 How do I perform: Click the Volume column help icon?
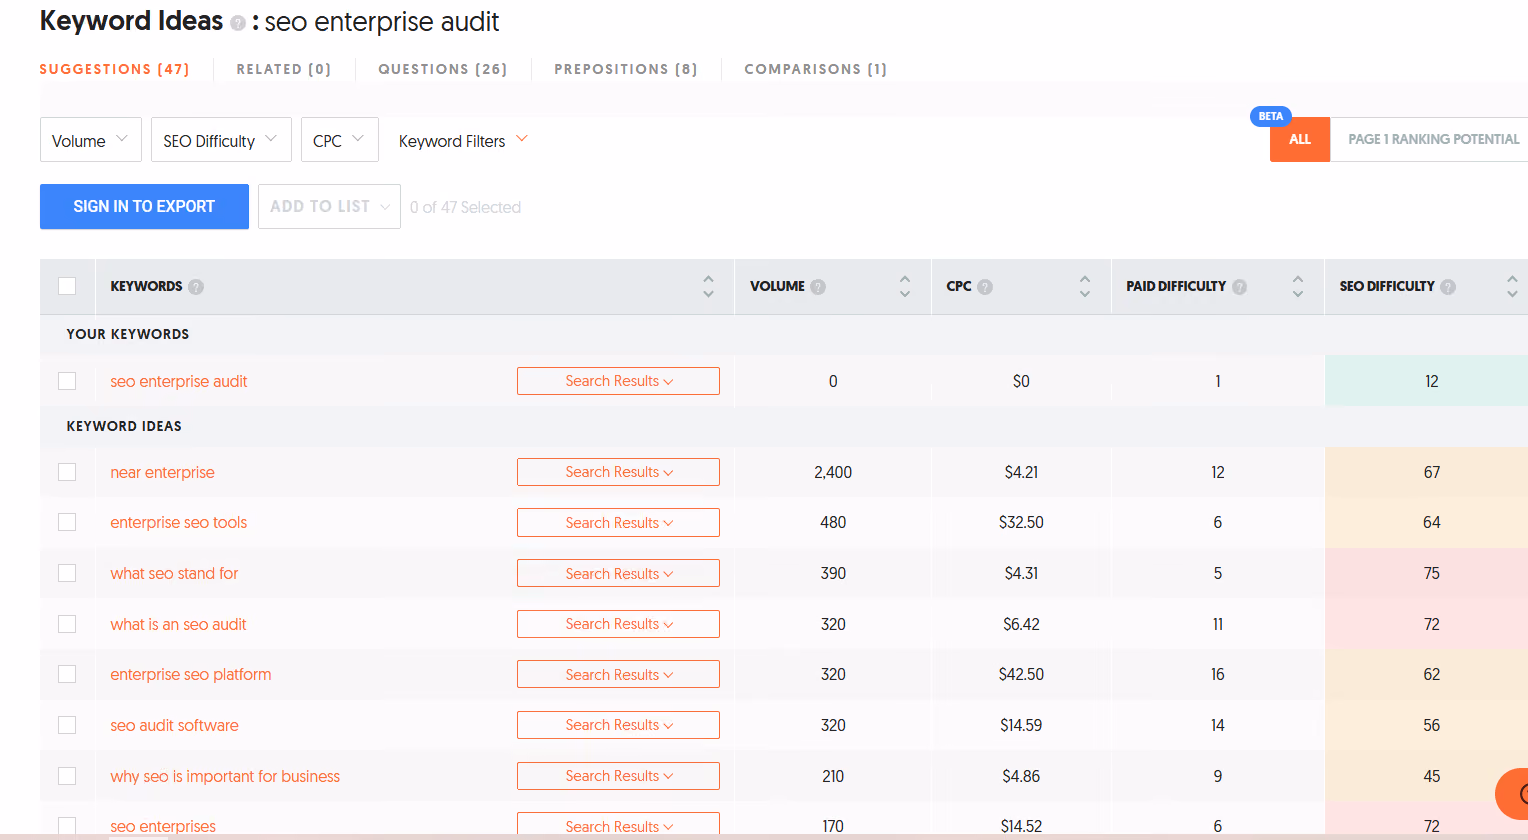[x=818, y=287]
